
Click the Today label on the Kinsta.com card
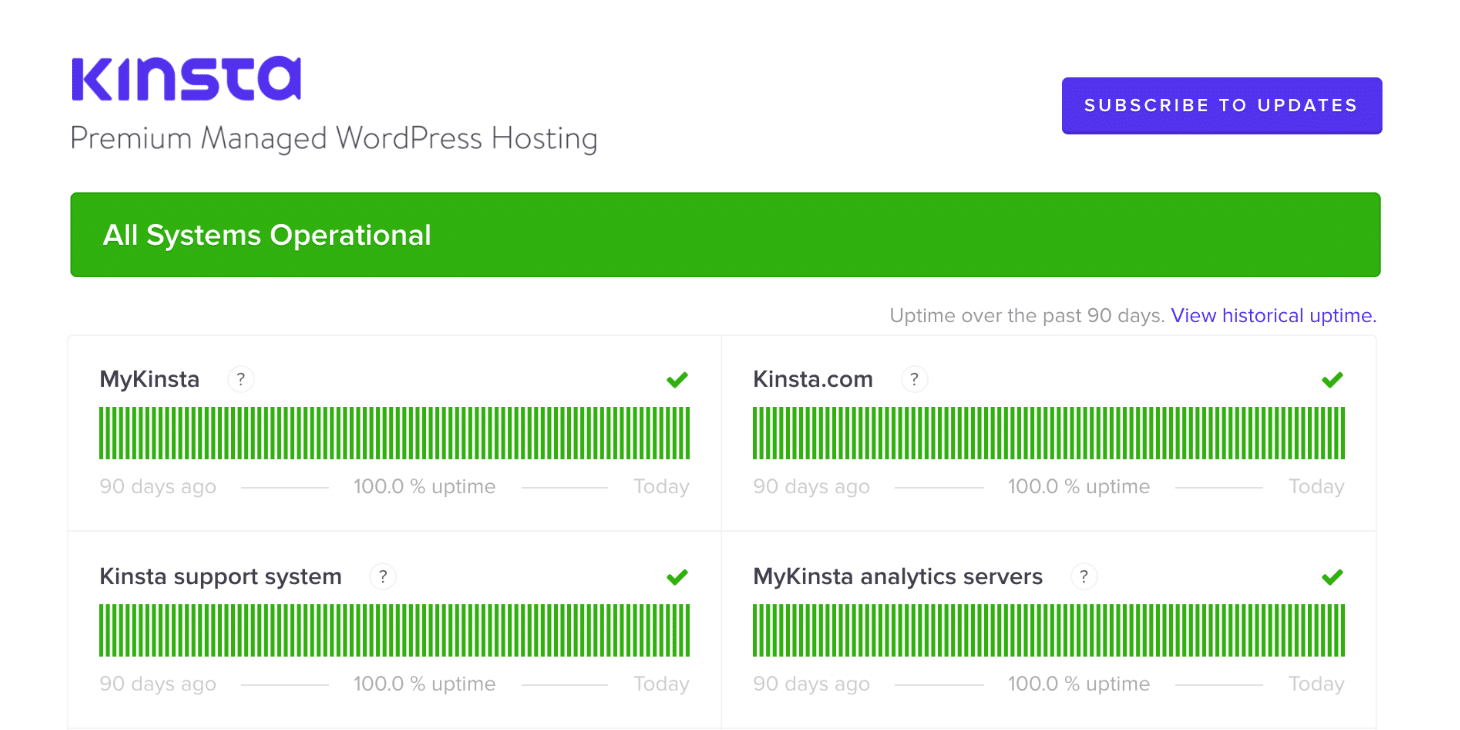click(1316, 487)
